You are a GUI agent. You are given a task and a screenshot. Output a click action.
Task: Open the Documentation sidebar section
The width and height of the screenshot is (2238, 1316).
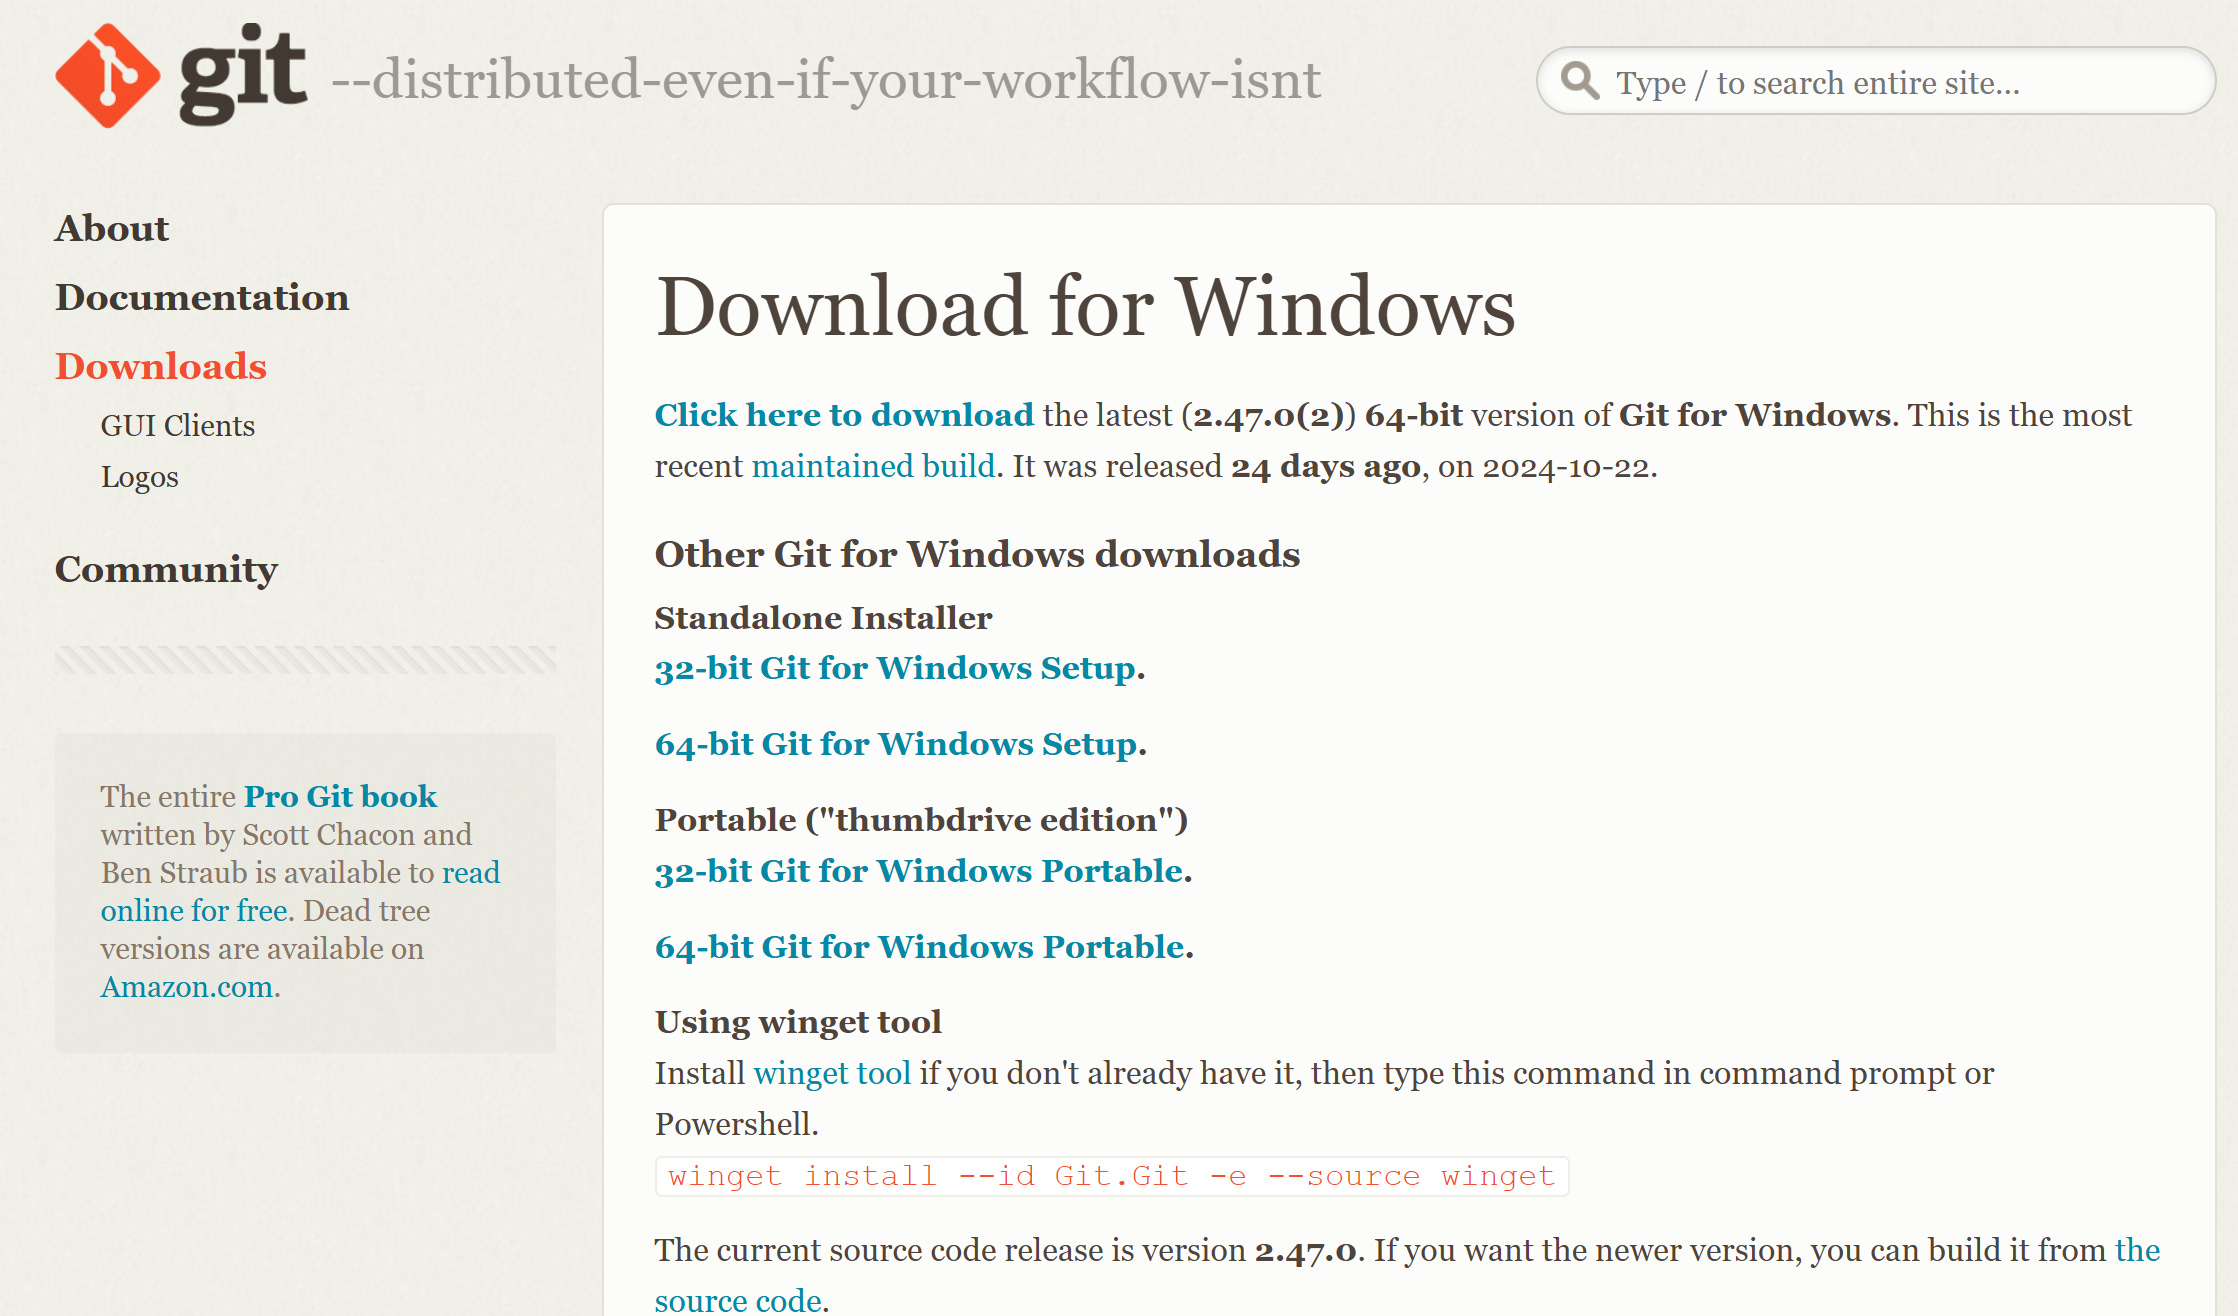[202, 298]
